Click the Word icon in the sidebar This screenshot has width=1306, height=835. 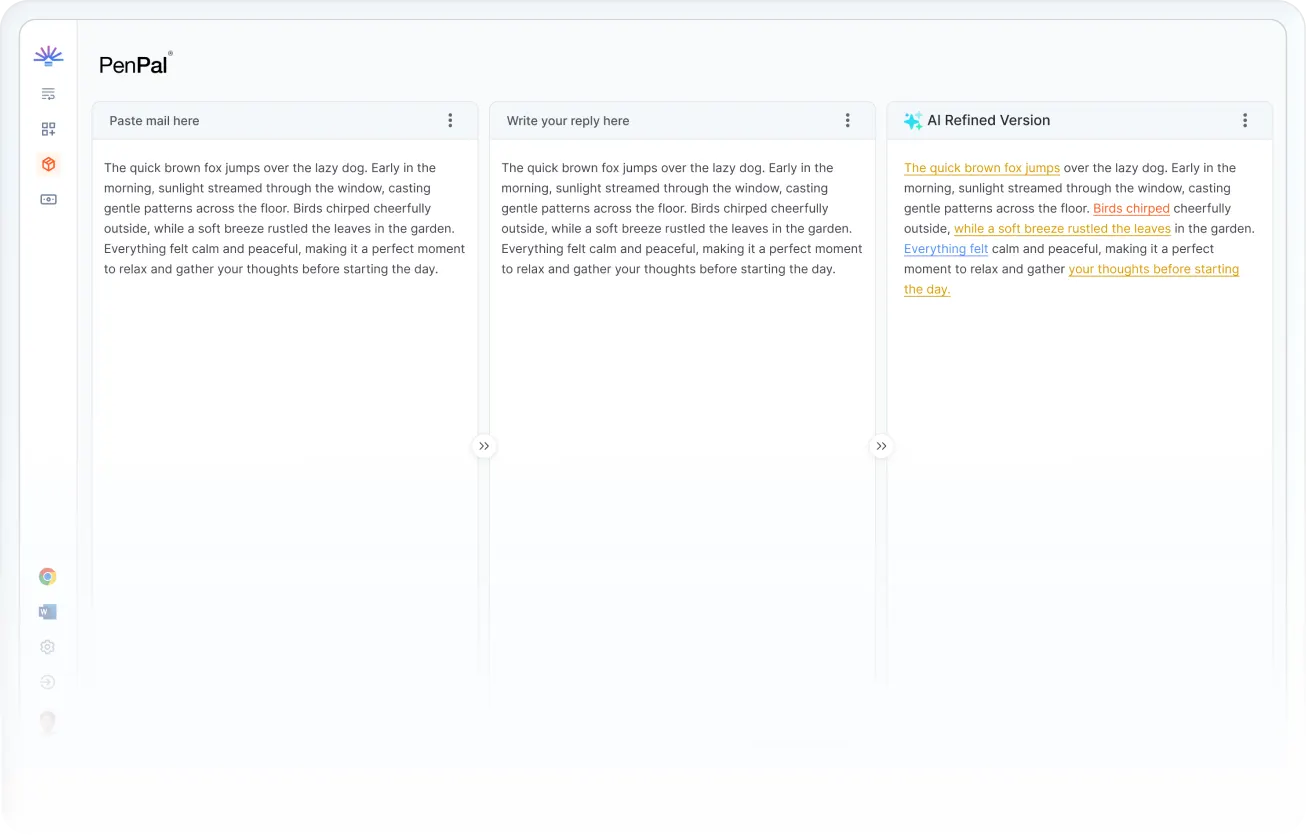pyautogui.click(x=48, y=612)
